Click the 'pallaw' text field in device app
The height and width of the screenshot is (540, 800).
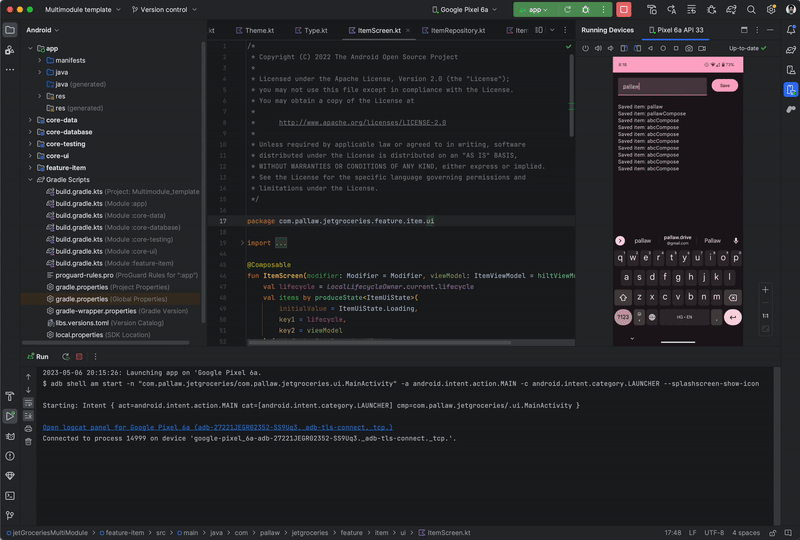pyautogui.click(x=662, y=86)
